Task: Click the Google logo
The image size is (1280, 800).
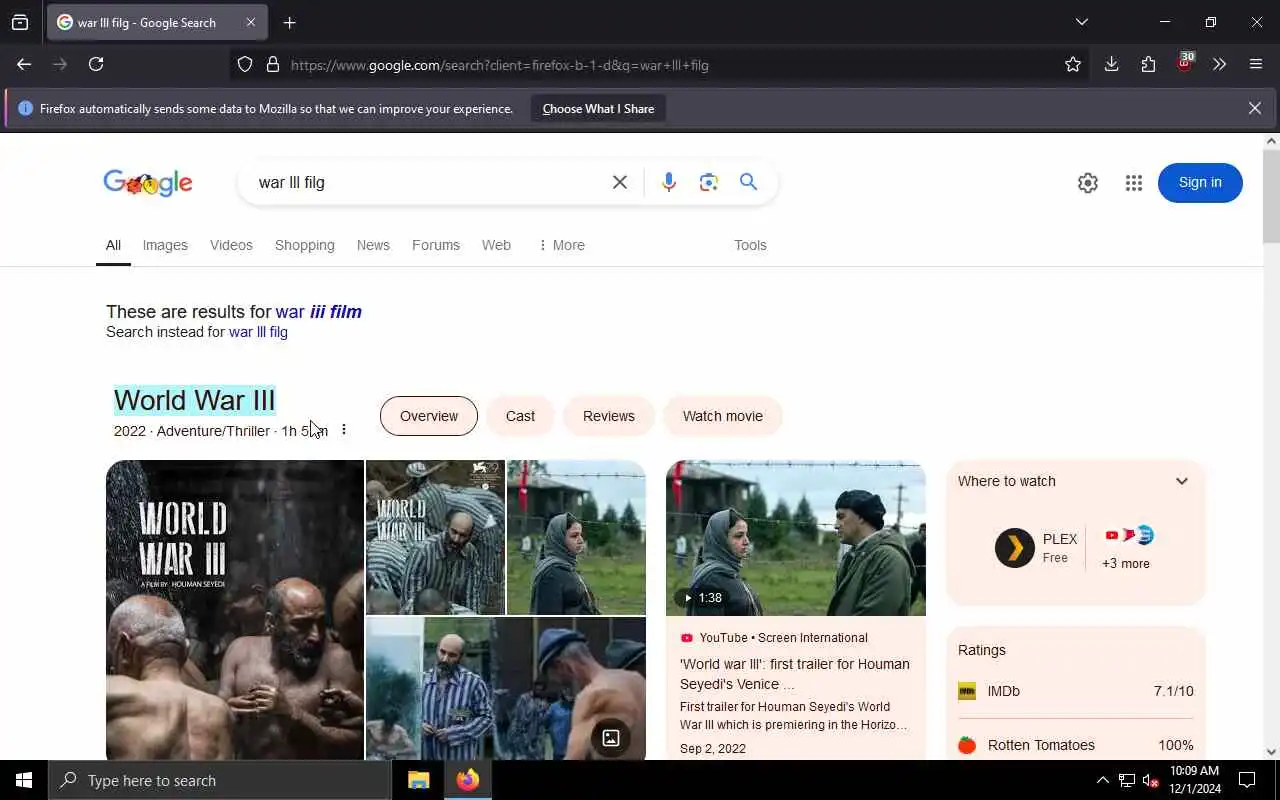Action: pyautogui.click(x=148, y=182)
